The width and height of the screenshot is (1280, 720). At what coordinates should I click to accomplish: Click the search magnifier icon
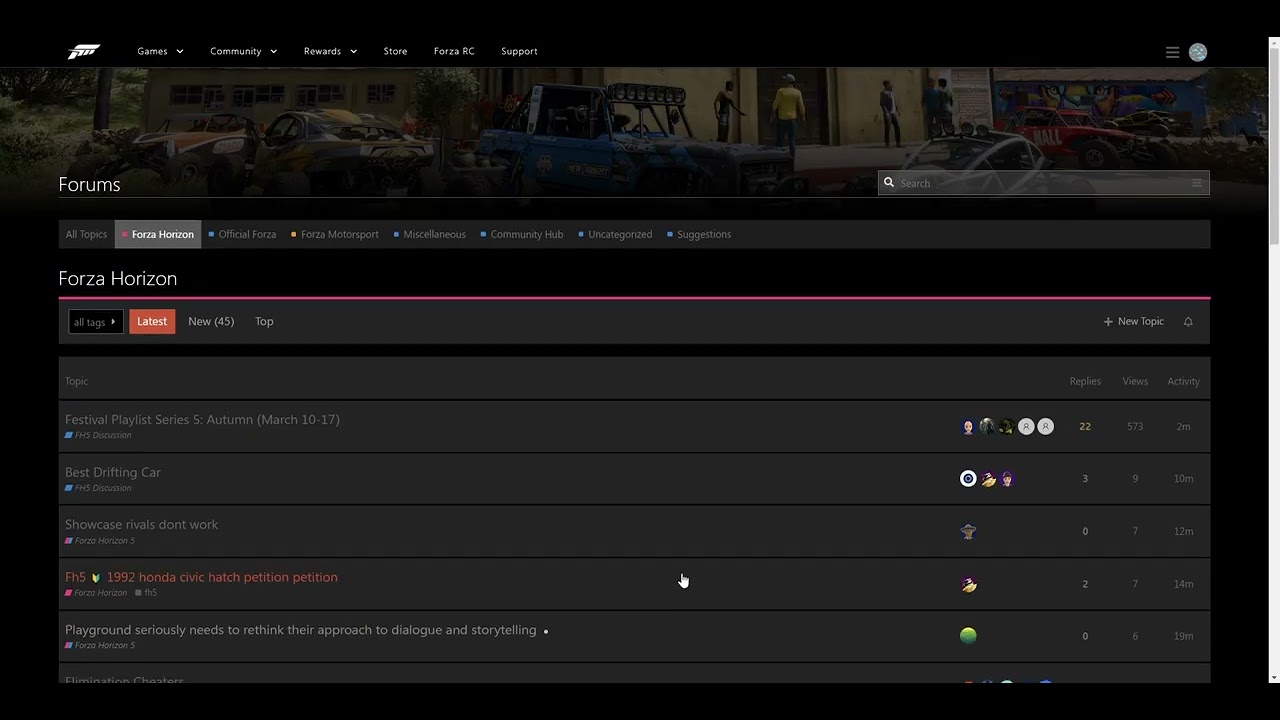coord(889,183)
